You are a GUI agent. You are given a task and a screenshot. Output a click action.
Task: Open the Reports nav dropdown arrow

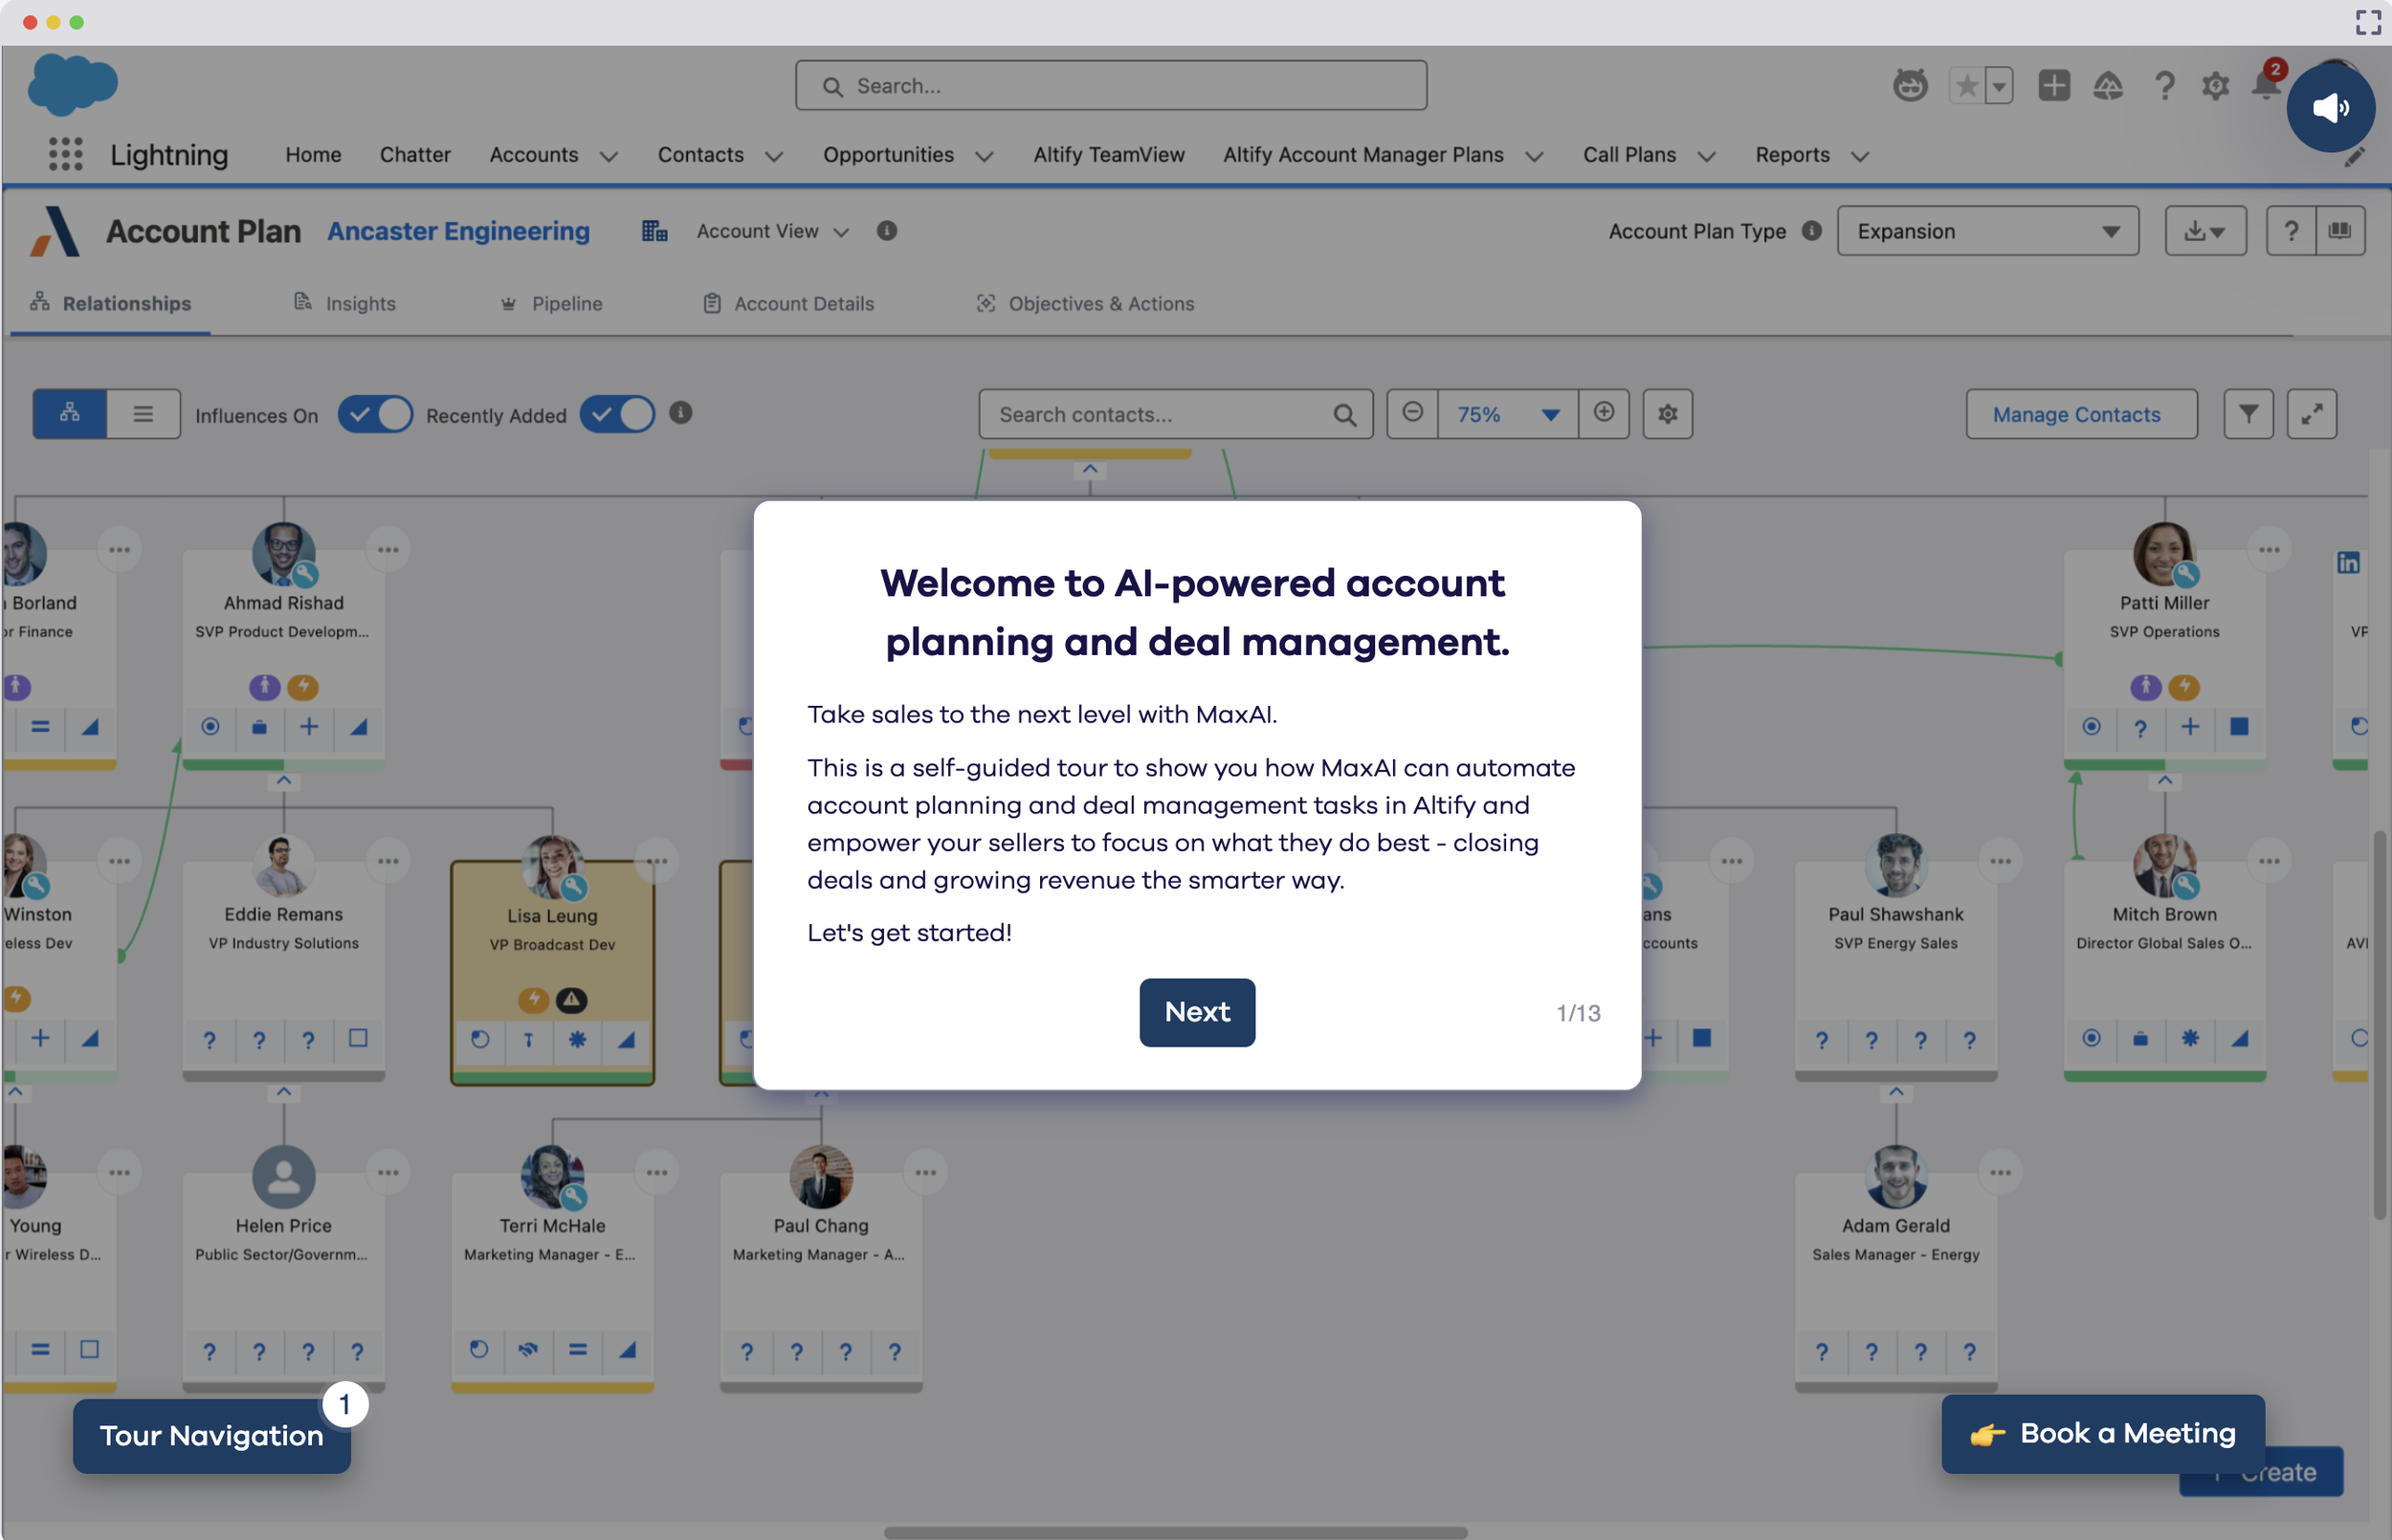coord(1859,156)
